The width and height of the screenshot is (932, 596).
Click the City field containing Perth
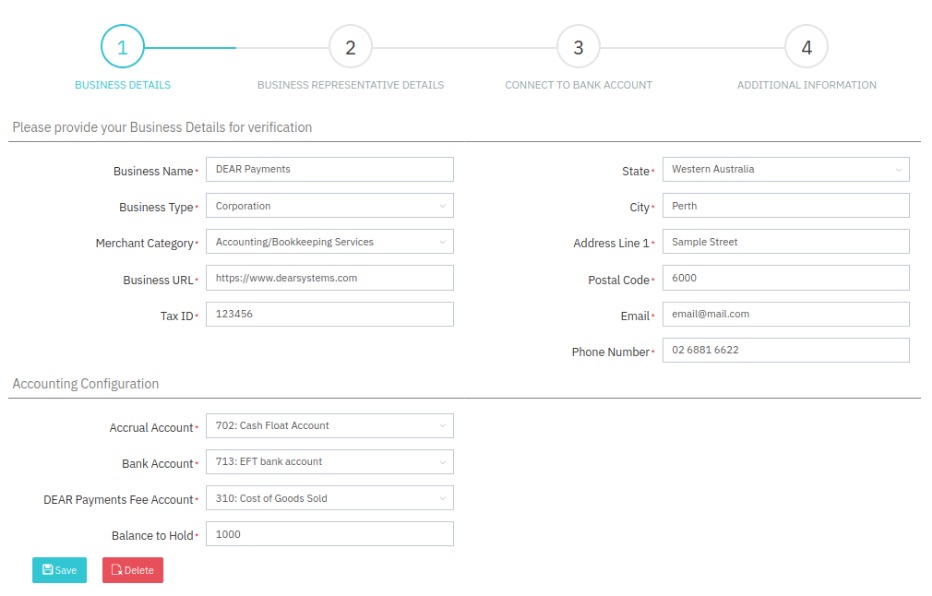(x=786, y=206)
